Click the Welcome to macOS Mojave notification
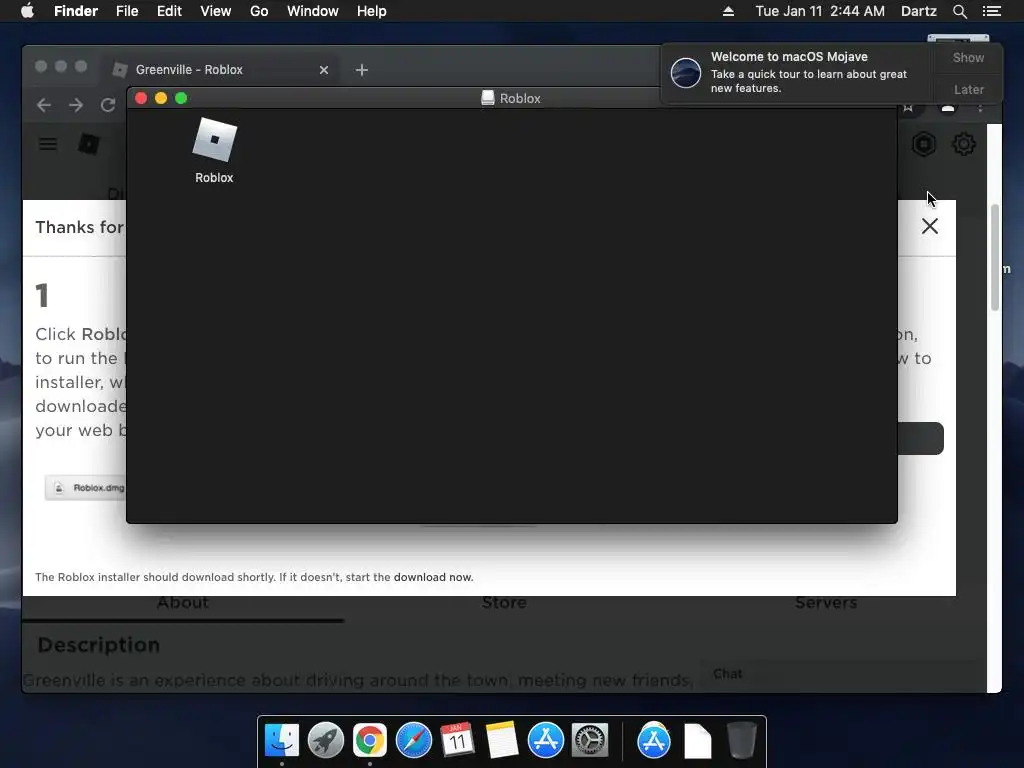This screenshot has width=1024, height=768. [x=797, y=72]
